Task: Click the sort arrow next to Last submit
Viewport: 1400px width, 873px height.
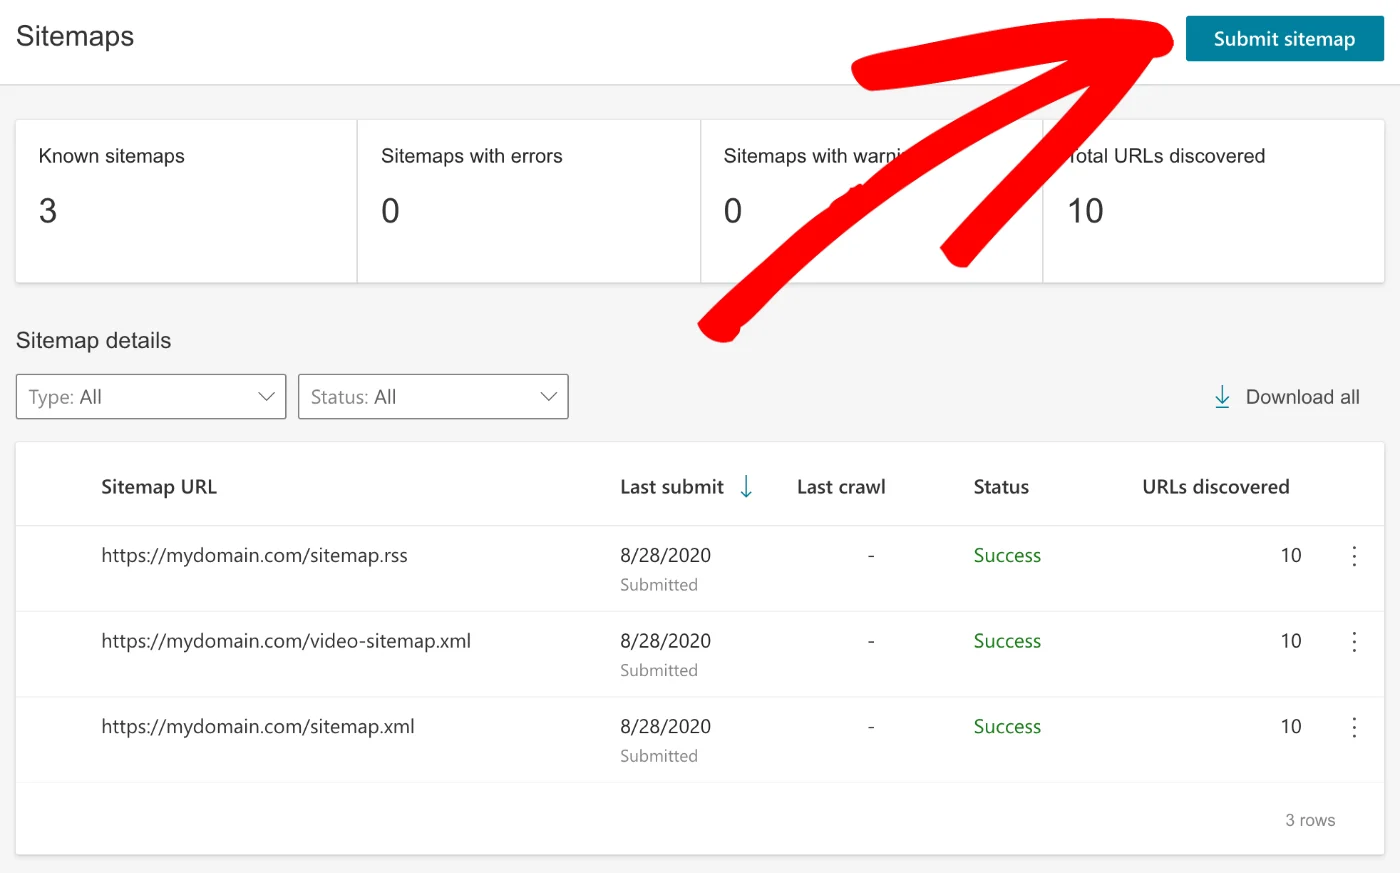Action: pos(745,486)
